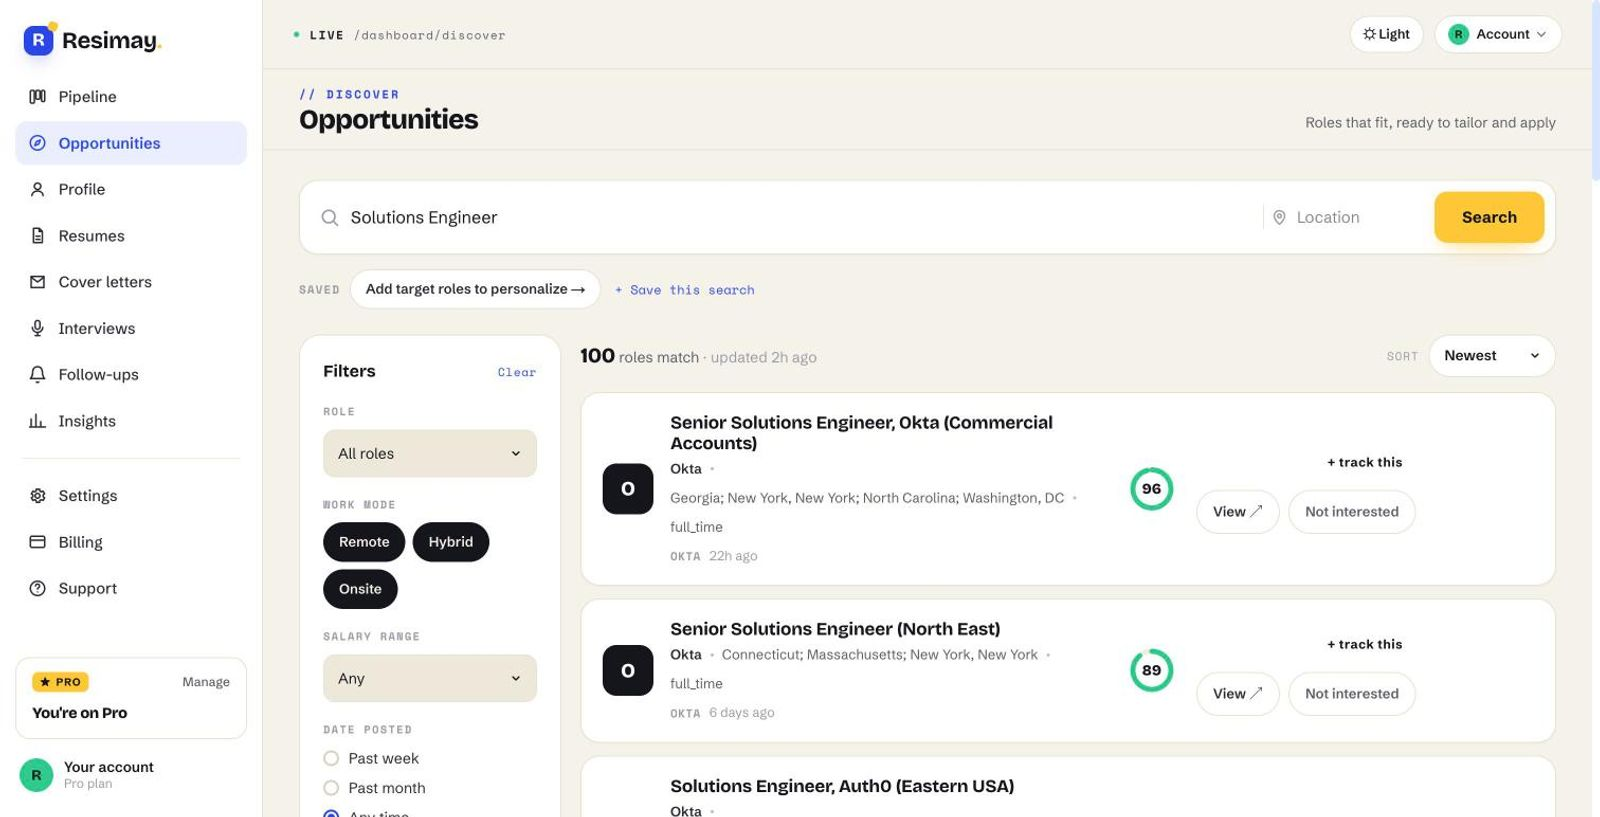Open Resumes from the sidebar
Screen dimensions: 1600x817
click(131, 236)
